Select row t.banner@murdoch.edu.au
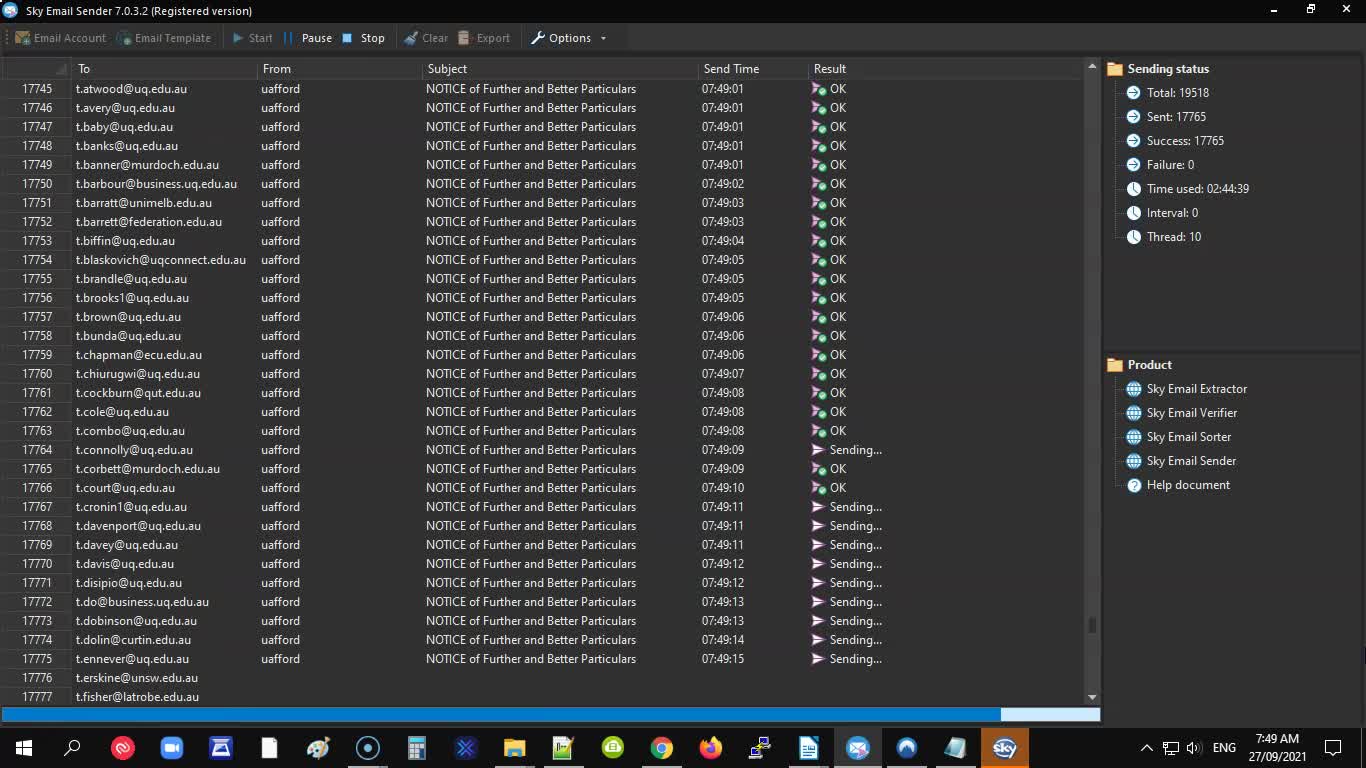This screenshot has width=1366, height=768. click(542, 165)
